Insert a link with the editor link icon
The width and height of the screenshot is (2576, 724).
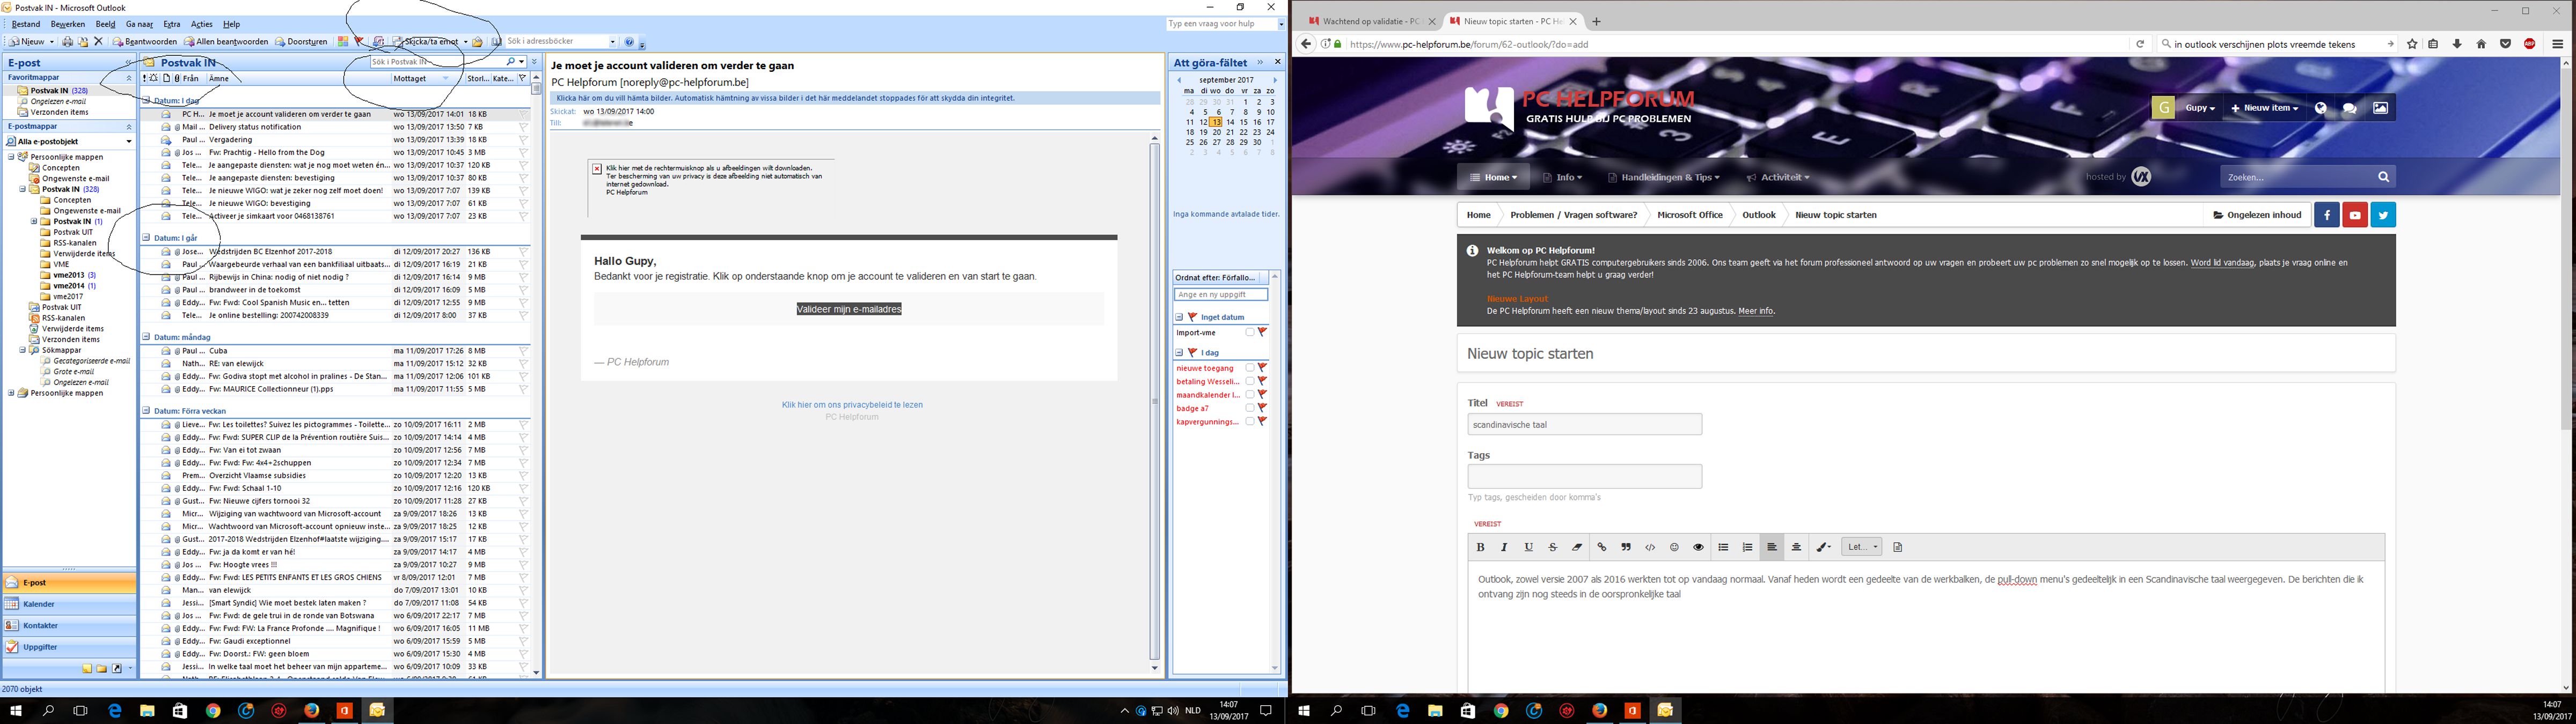(x=1602, y=547)
